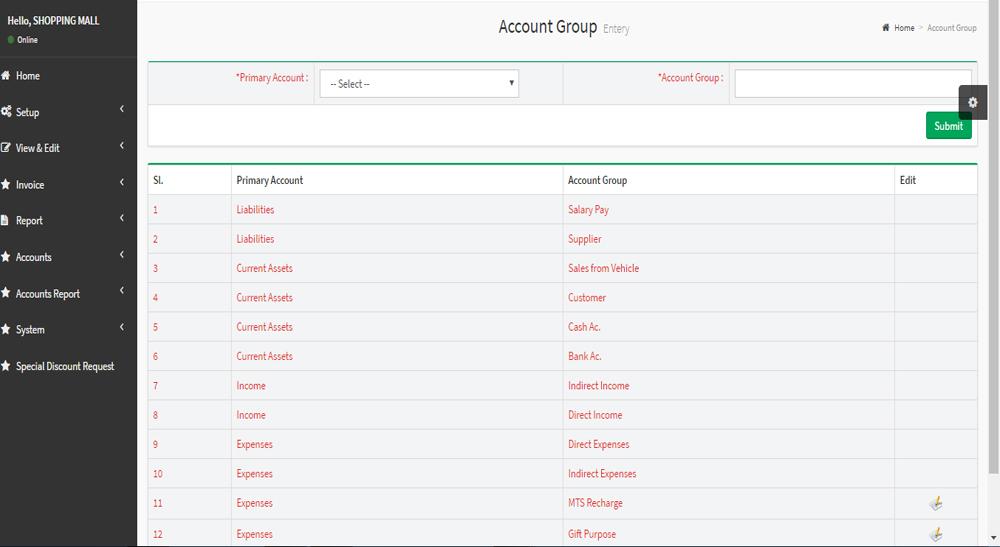1000x547 pixels.
Task: Select the Salary Pay cell
Action: coord(728,210)
